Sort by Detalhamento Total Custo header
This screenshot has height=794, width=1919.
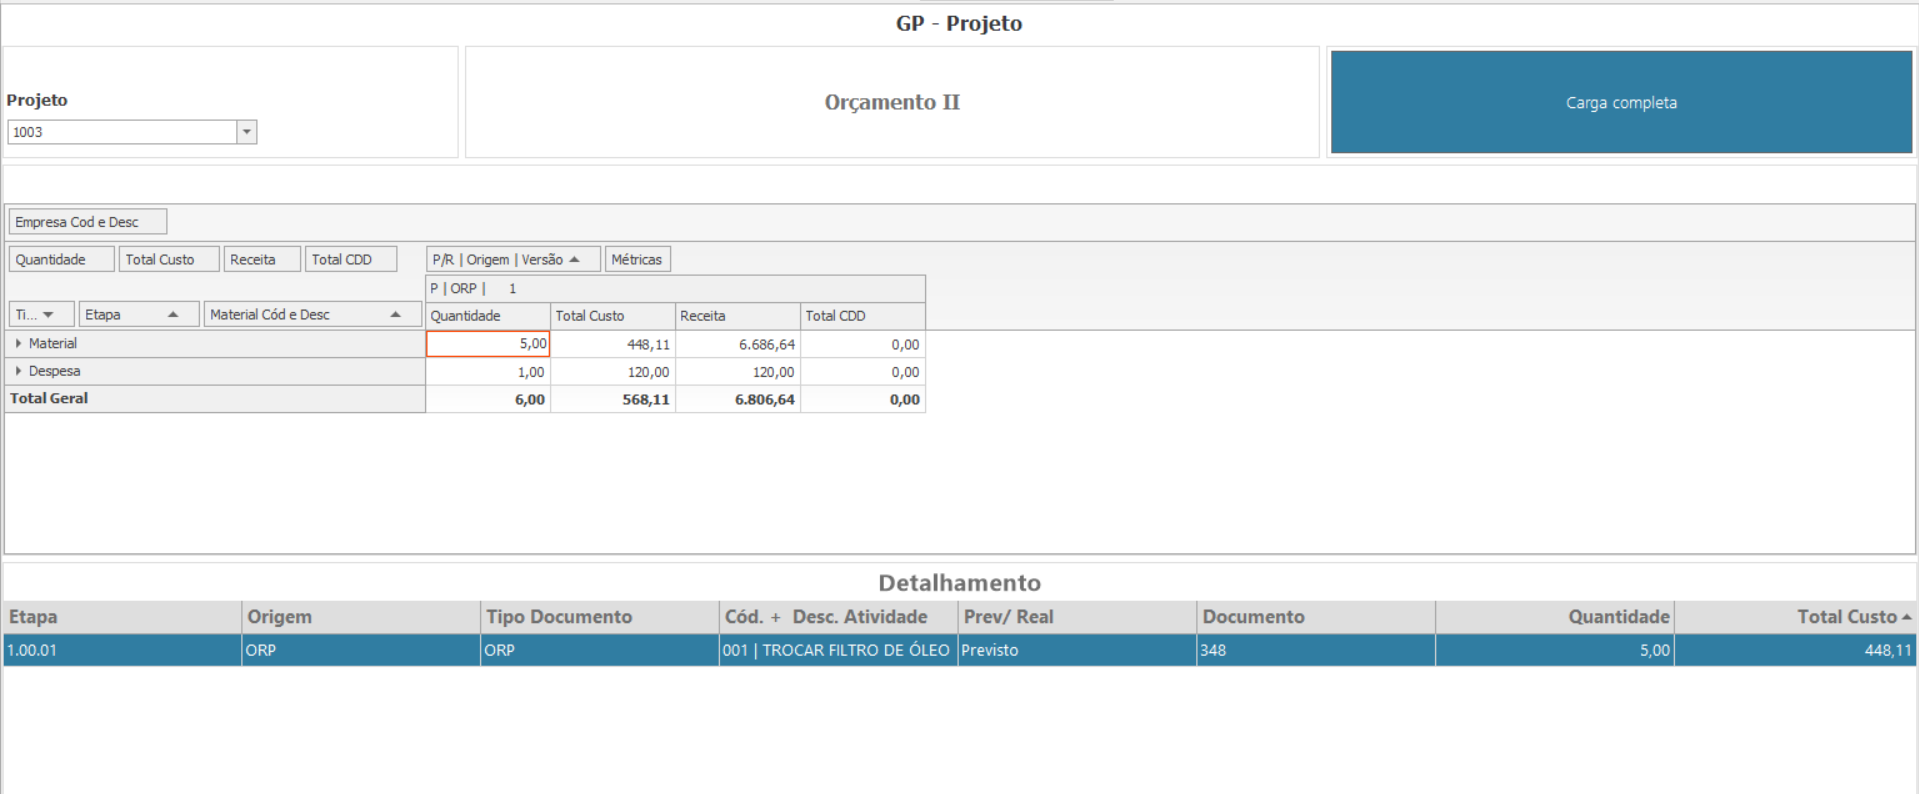(x=1795, y=617)
